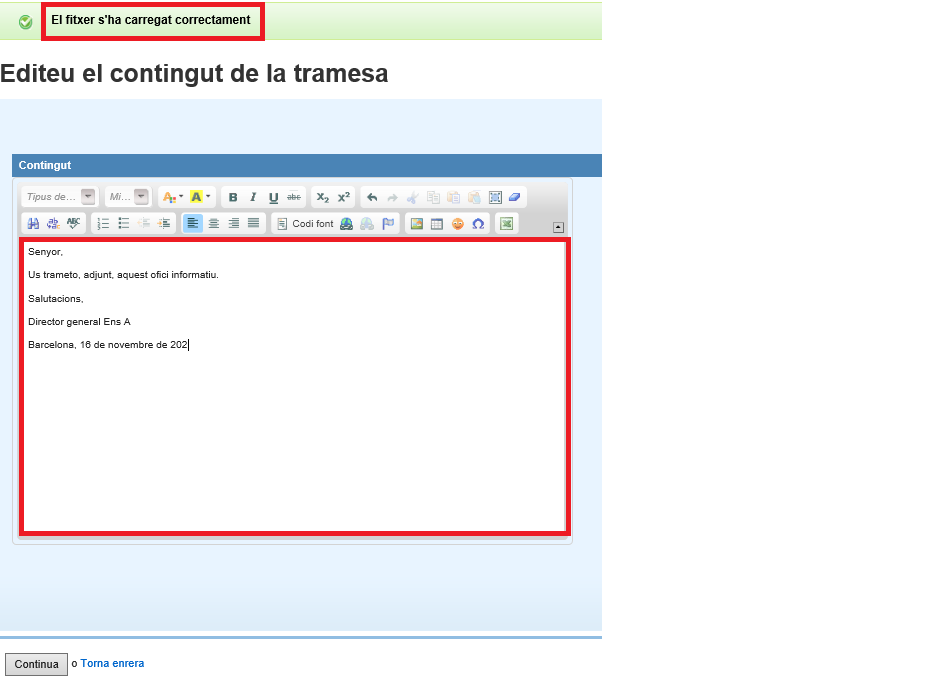Click the undo arrow icon
Viewport: 926px width, 682px height.
tap(372, 198)
